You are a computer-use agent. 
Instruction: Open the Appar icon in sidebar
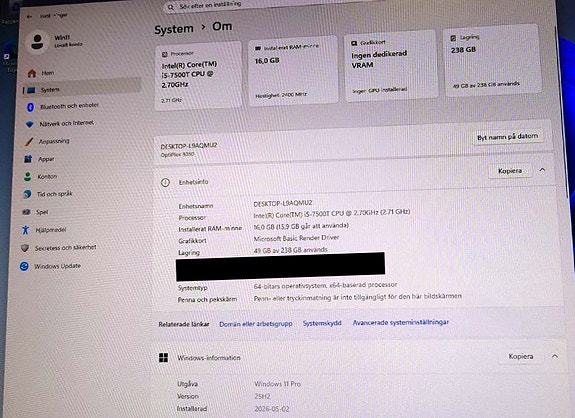tap(28, 159)
